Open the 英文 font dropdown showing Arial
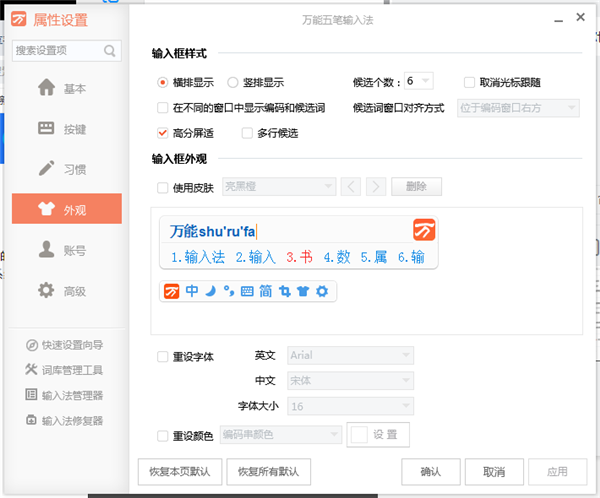 pos(351,355)
